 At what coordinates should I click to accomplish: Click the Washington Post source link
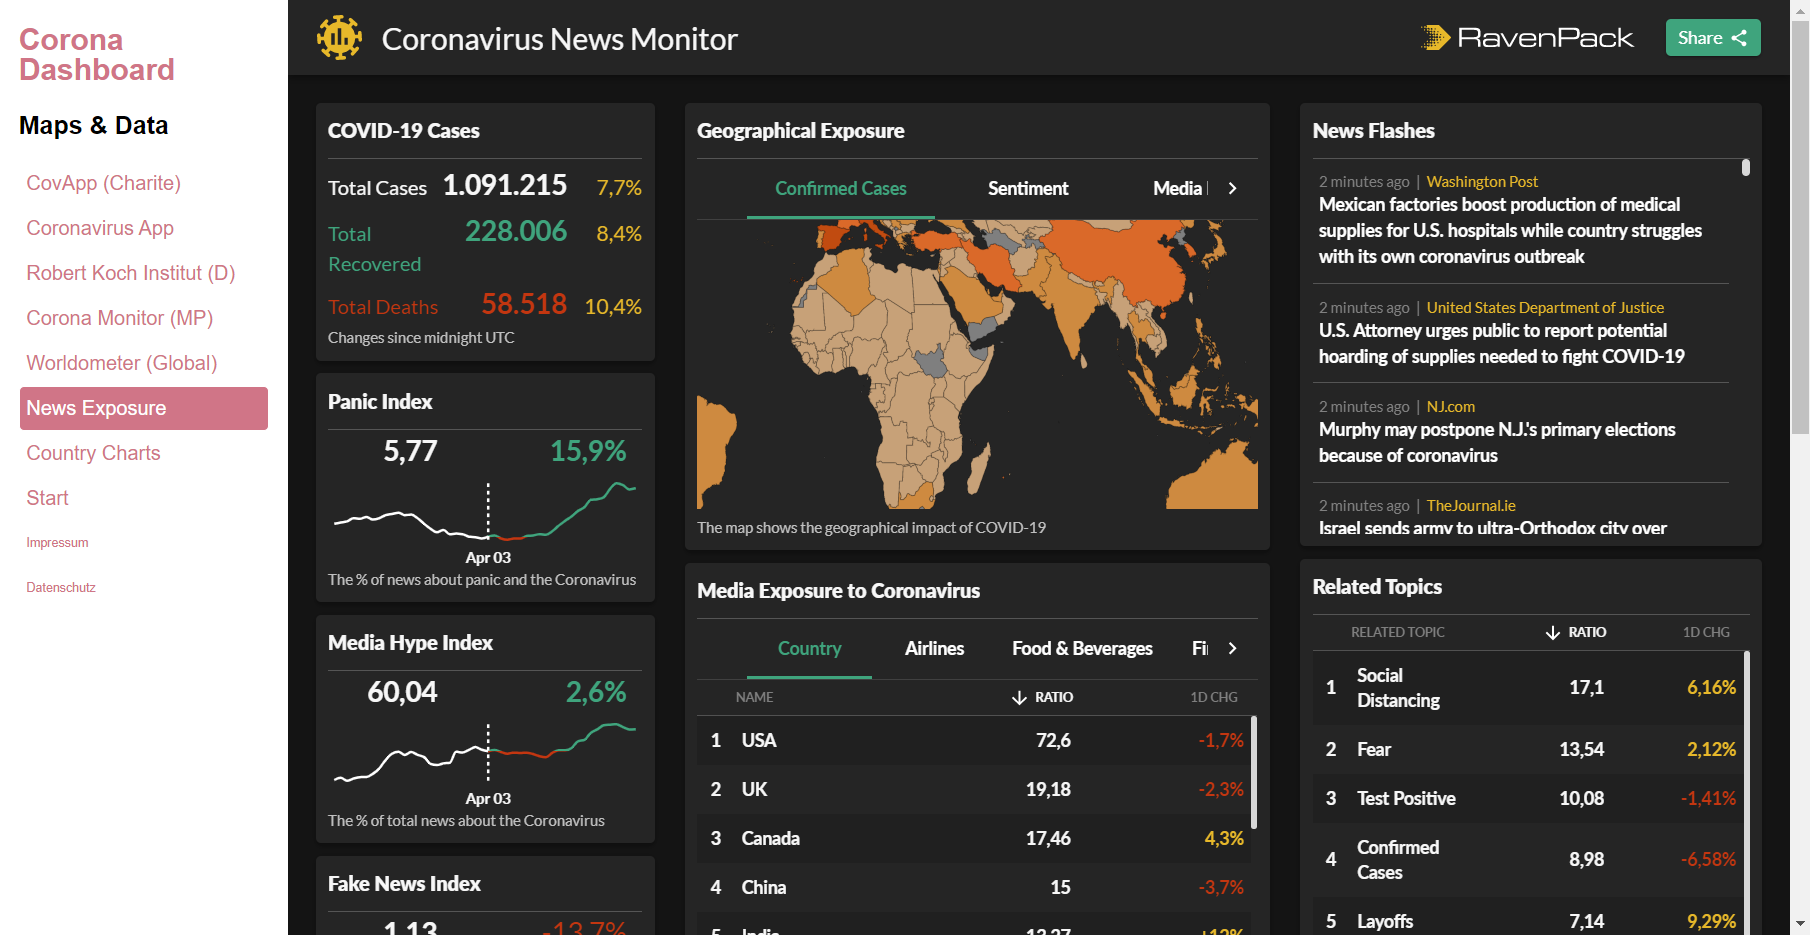click(x=1482, y=181)
